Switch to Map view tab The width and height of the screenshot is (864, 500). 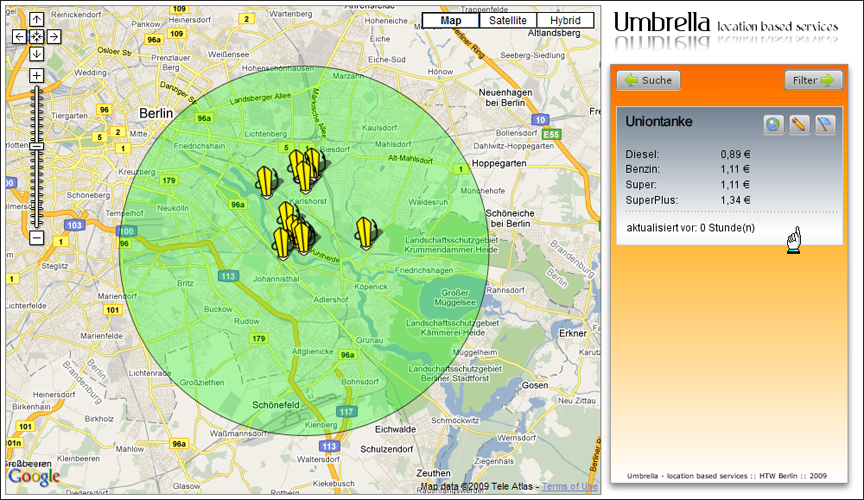[451, 20]
